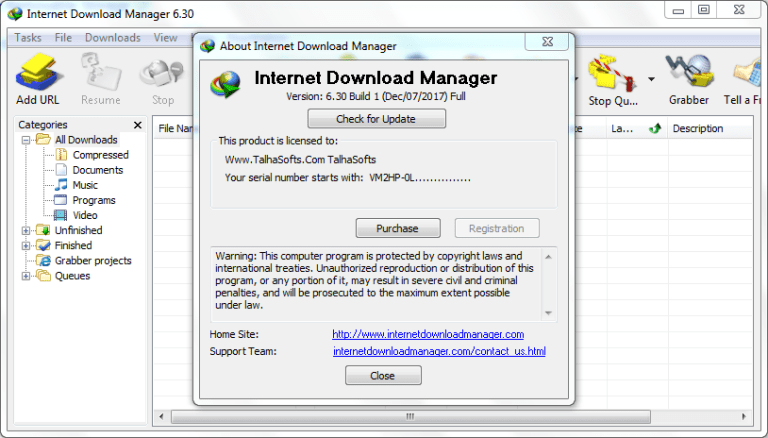768x438 pixels.
Task: Click the Finished folder icon
Action: [x=43, y=245]
